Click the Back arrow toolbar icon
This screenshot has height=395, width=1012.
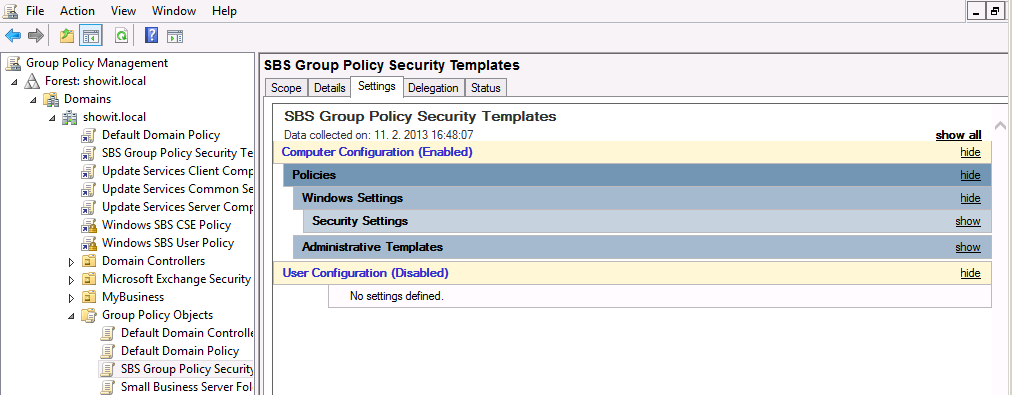tap(13, 35)
